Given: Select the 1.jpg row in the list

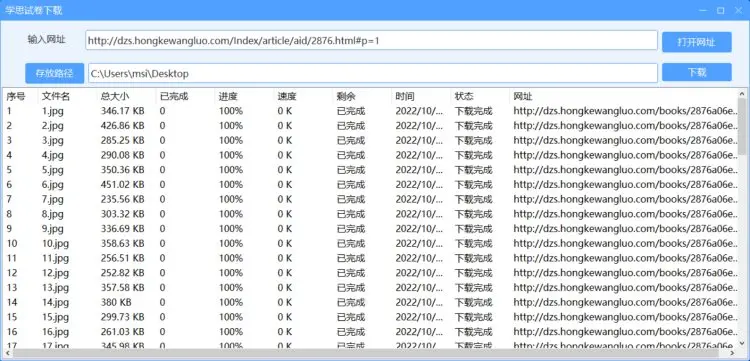Looking at the screenshot, I should pyautogui.click(x=371, y=111).
